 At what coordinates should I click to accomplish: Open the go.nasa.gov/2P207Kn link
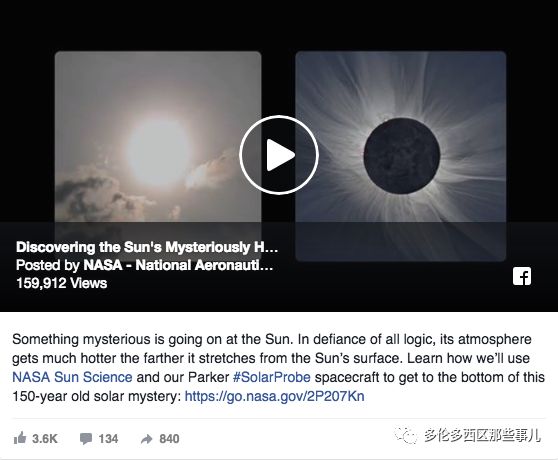click(274, 396)
